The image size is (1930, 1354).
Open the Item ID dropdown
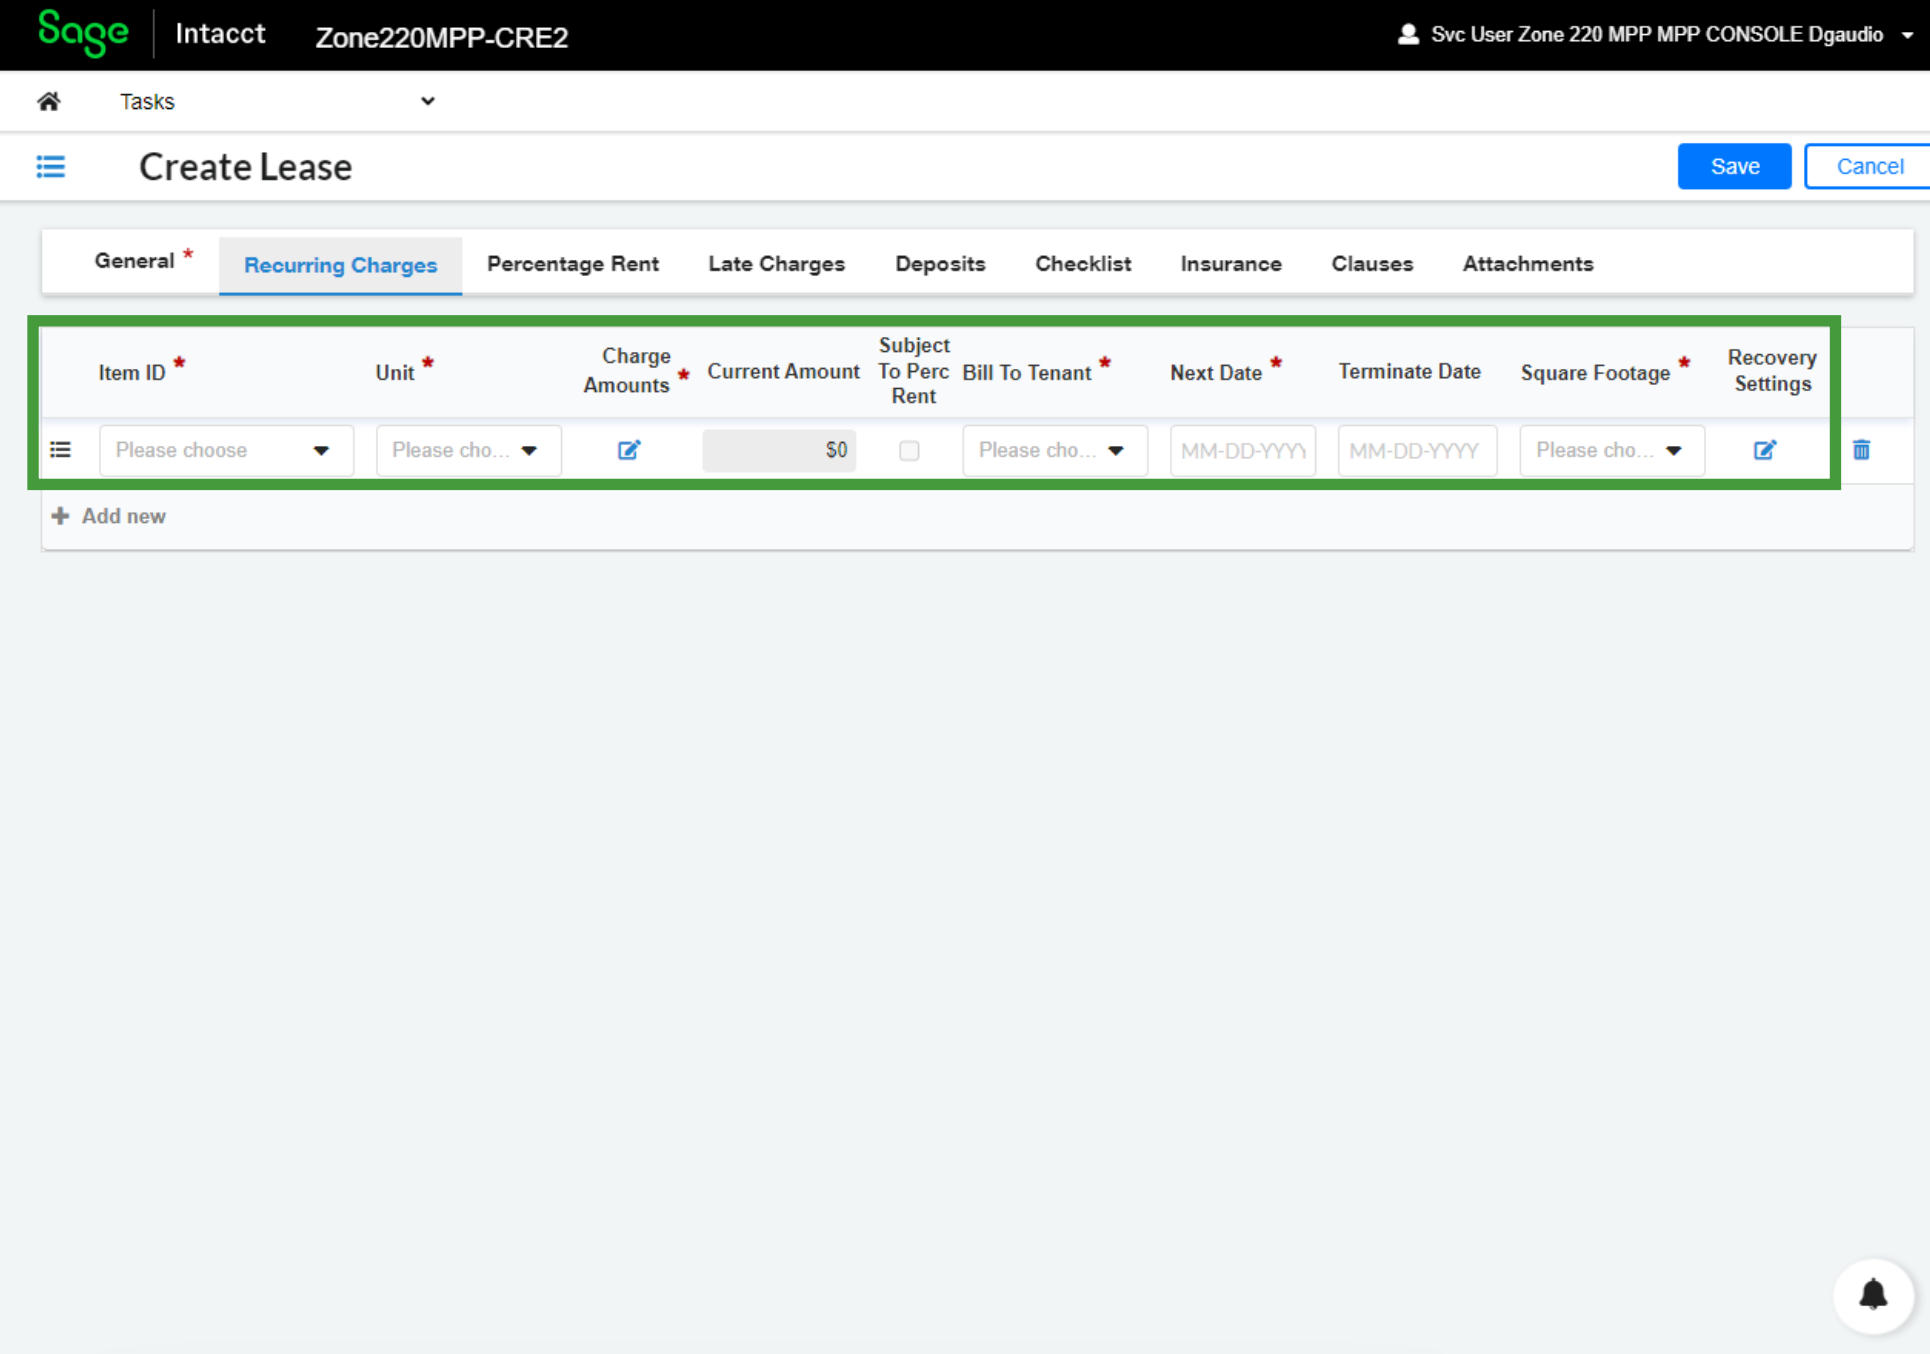(226, 450)
